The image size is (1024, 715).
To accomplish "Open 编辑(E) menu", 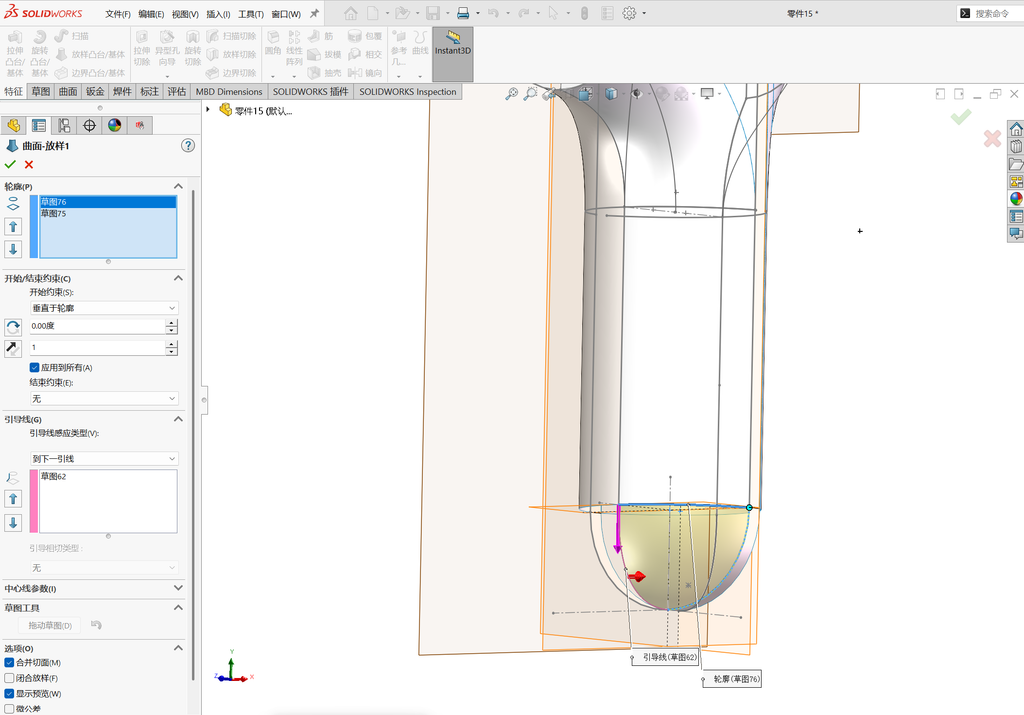I will tap(151, 14).
